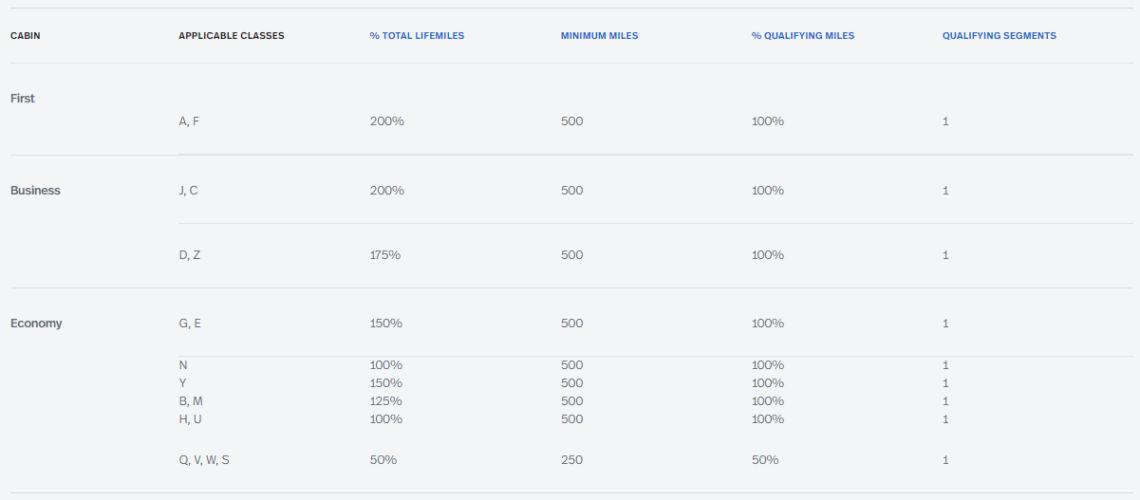
Task: Click the % Qualifying Miles header link
Action: 802,36
